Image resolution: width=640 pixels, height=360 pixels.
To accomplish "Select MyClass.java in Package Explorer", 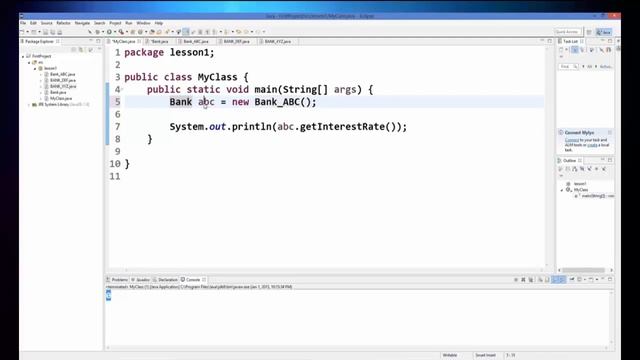I will [x=60, y=98].
